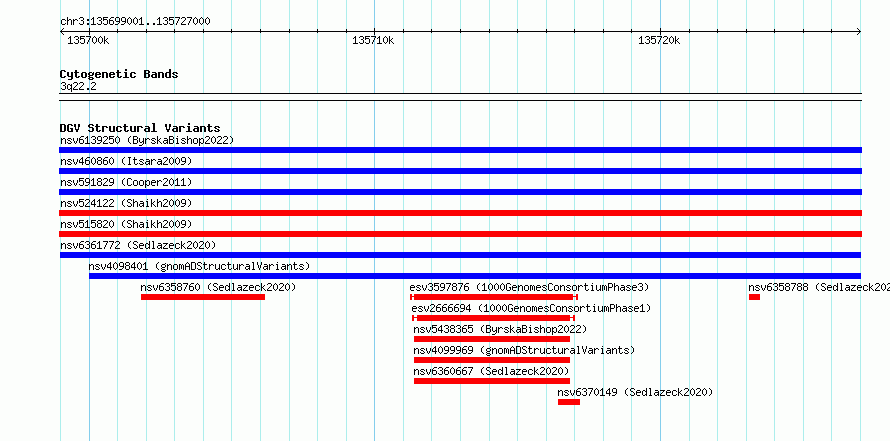Click the 135700k ruler label
The image size is (890, 441).
point(88,40)
